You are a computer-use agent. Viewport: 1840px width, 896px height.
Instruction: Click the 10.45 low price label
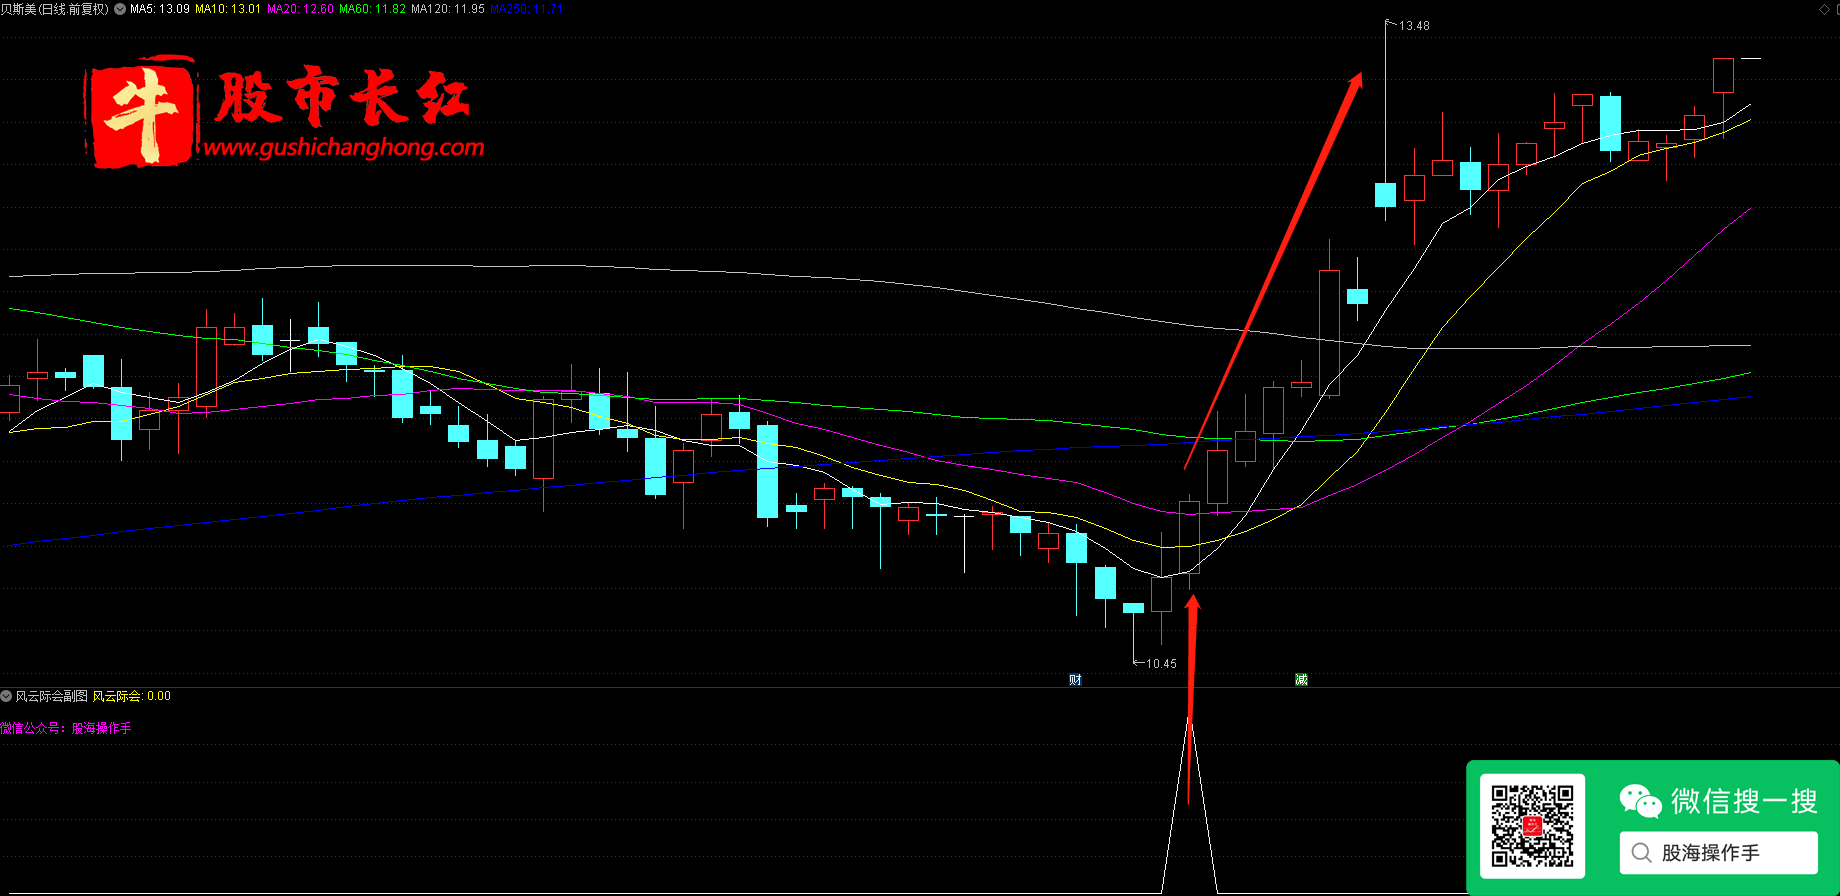1161,664
